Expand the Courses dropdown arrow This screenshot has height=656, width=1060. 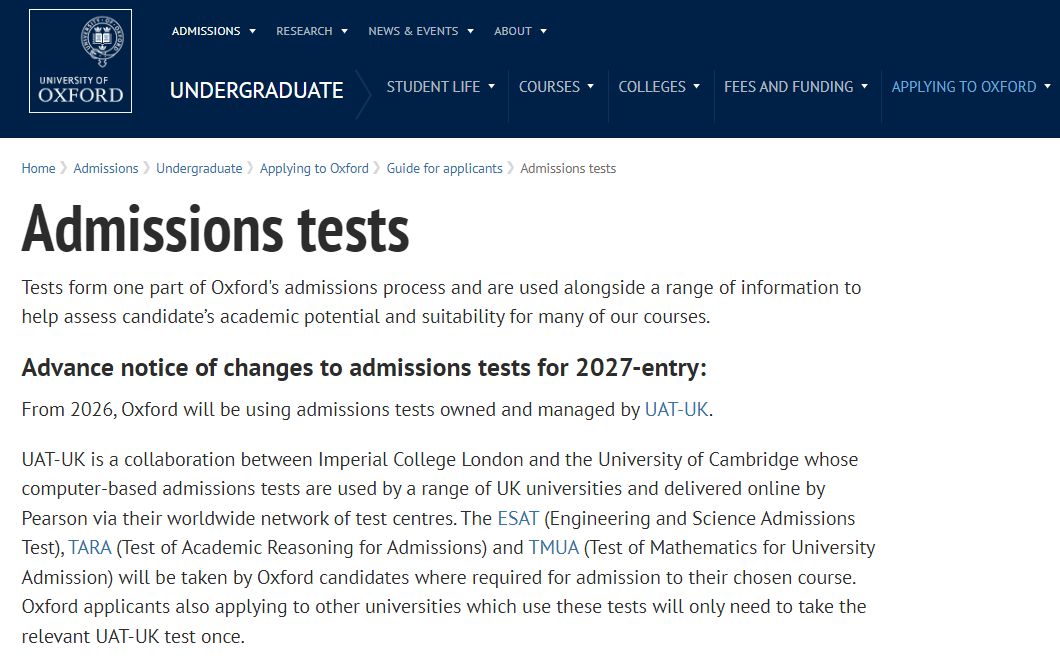tap(591, 87)
